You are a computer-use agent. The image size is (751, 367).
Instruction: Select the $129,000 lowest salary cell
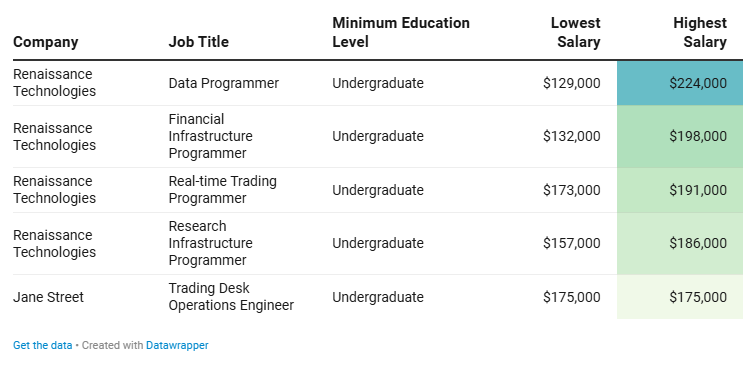click(571, 83)
